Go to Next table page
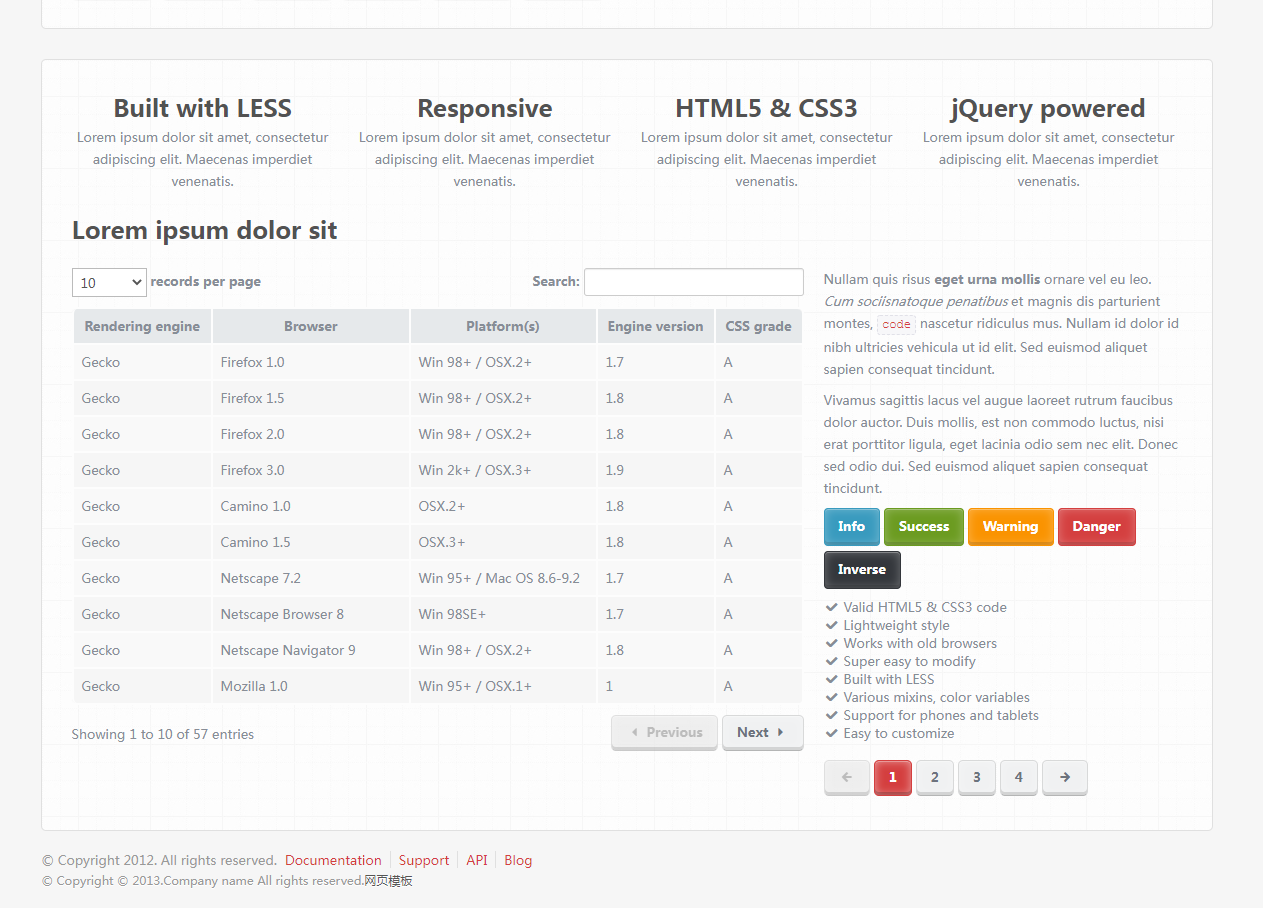This screenshot has width=1263, height=908. pos(762,732)
